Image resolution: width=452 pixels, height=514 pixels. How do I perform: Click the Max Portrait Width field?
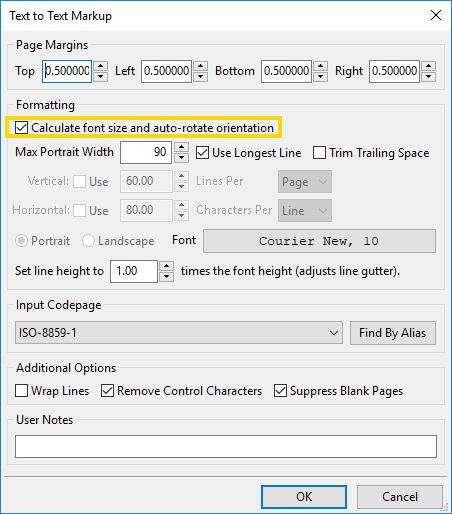click(x=146, y=153)
